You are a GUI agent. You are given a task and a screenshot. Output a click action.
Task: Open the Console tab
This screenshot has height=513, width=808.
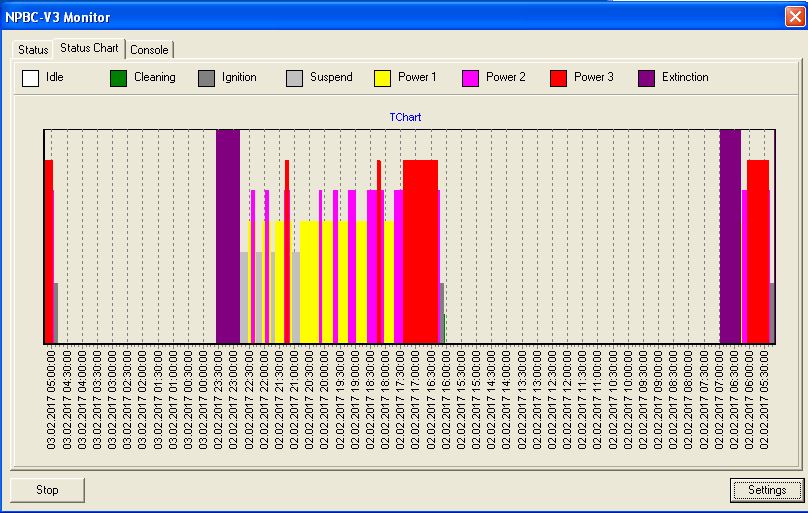click(x=149, y=50)
